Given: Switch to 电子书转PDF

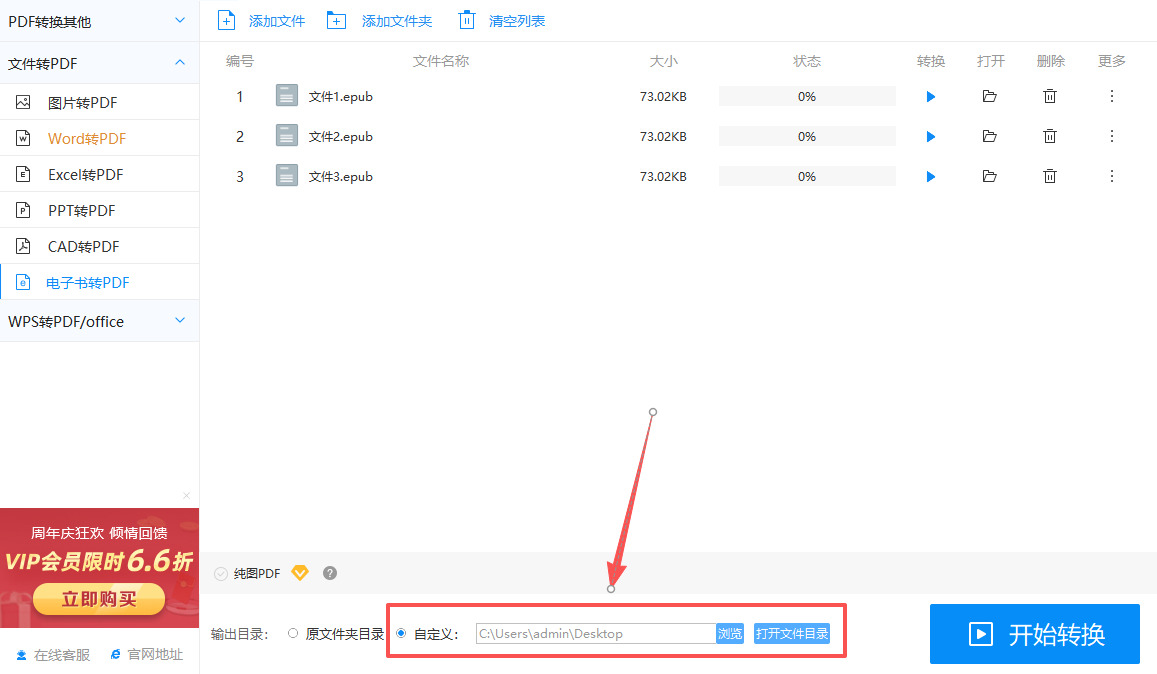Looking at the screenshot, I should (100, 283).
